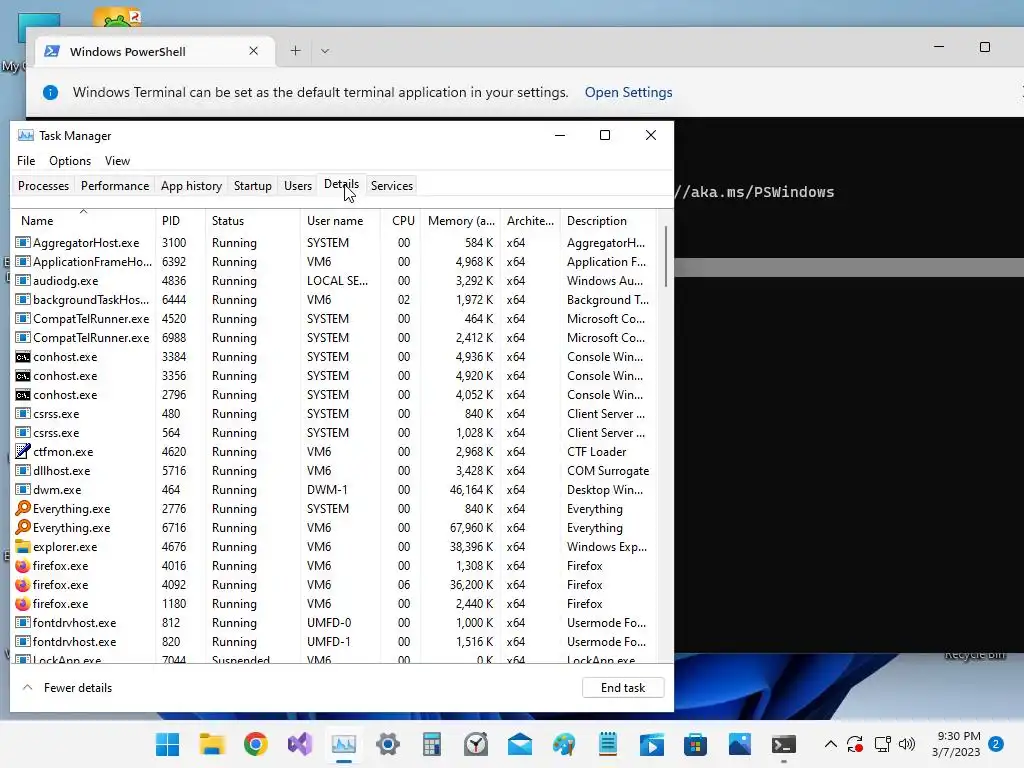Open Calculator from the taskbar
Image resolution: width=1024 pixels, height=768 pixels.
point(432,744)
